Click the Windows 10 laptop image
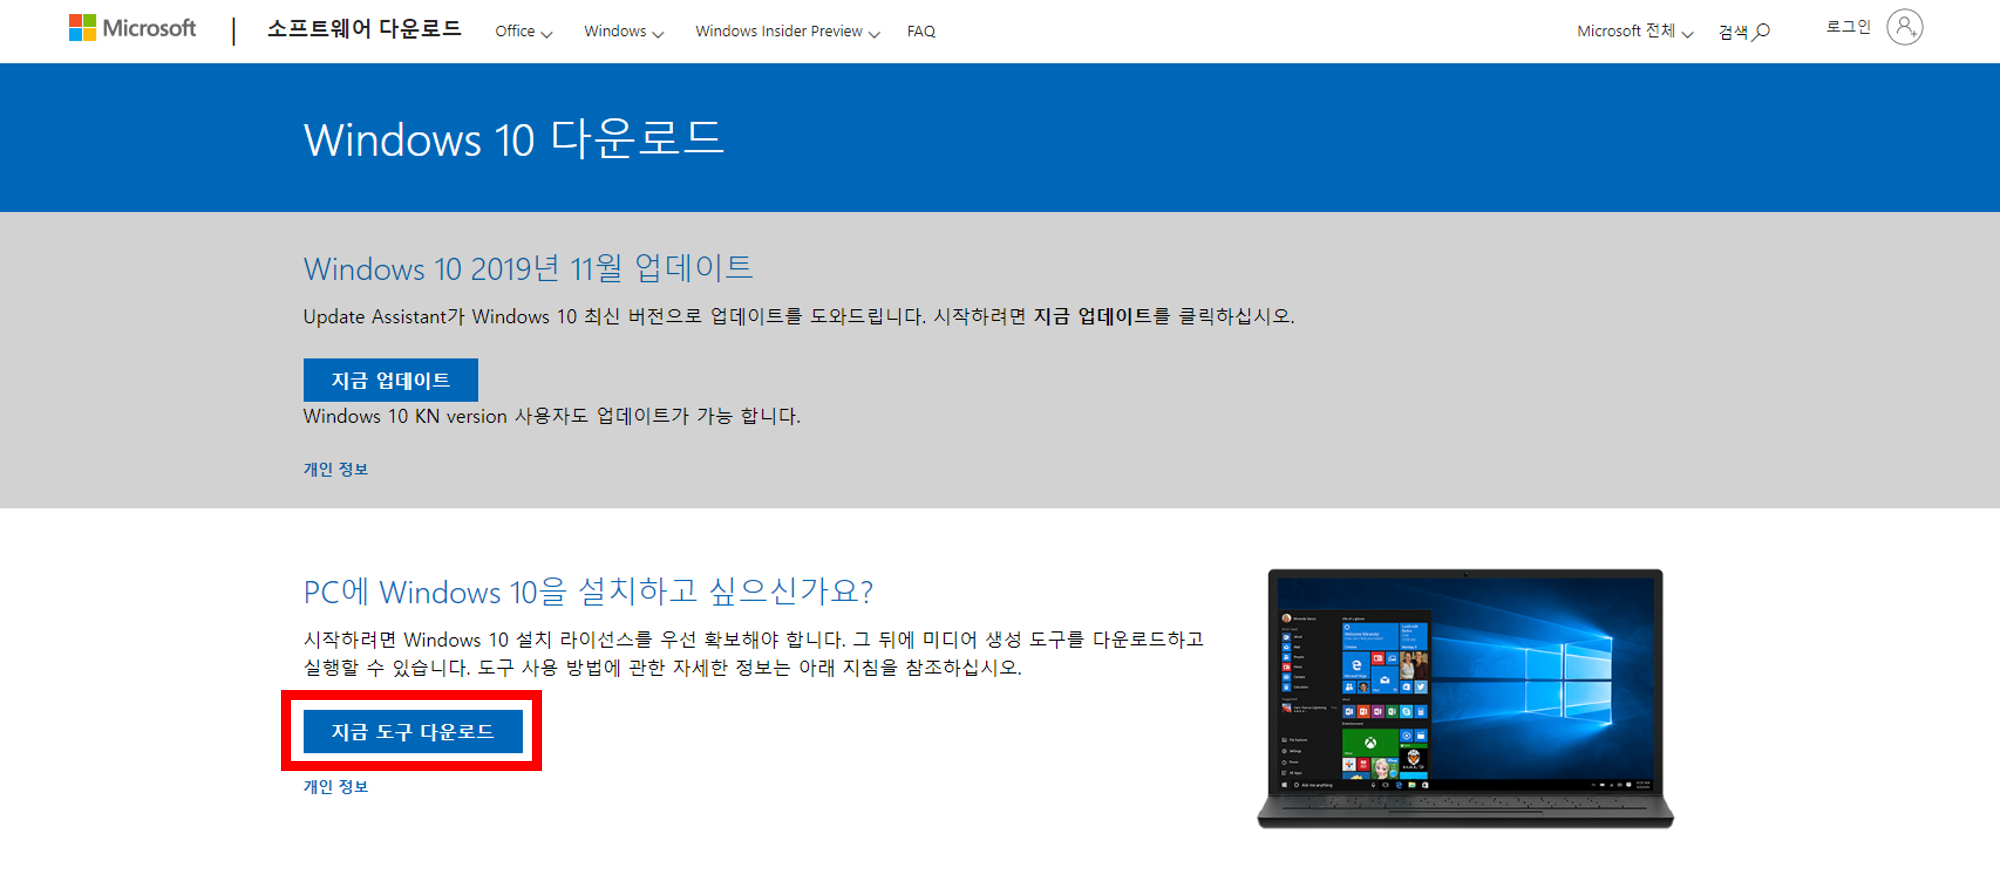2000x875 pixels. click(1465, 699)
